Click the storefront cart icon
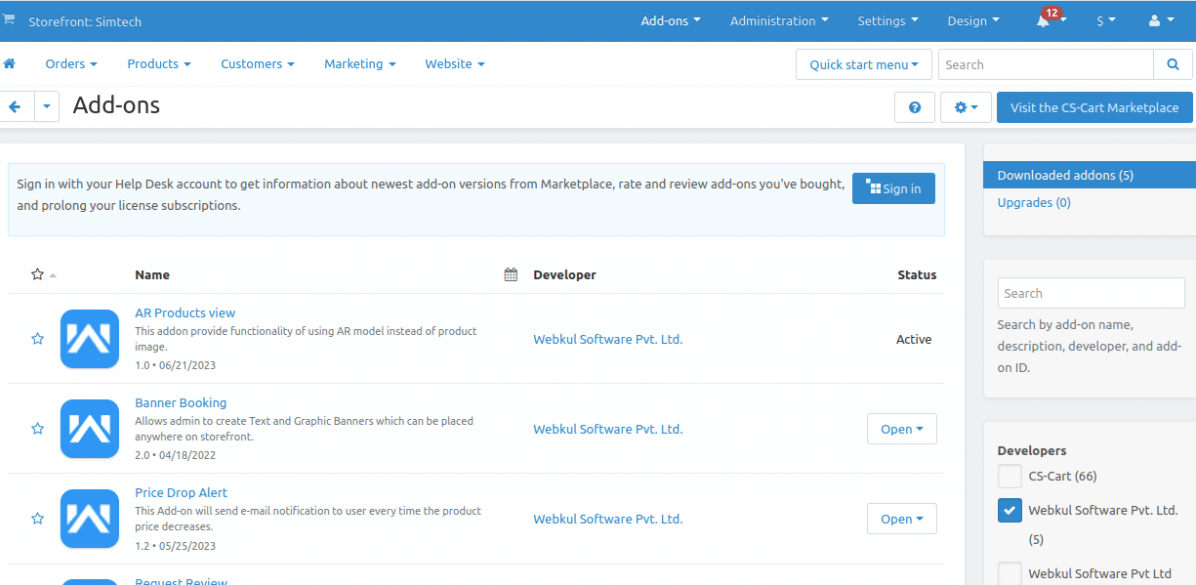Screen dimensions: 1196x585 tap(8, 20)
